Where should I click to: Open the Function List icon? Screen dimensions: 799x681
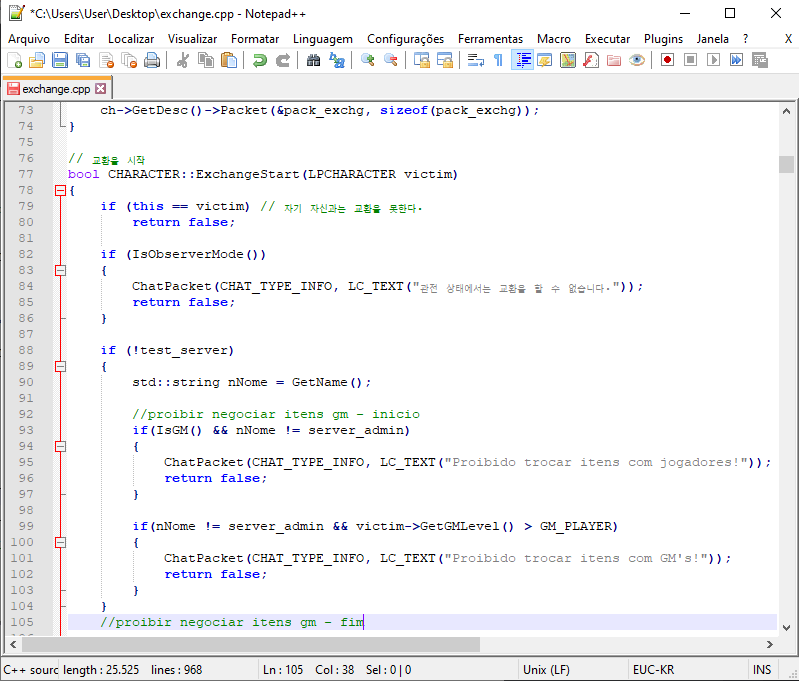[x=591, y=61]
